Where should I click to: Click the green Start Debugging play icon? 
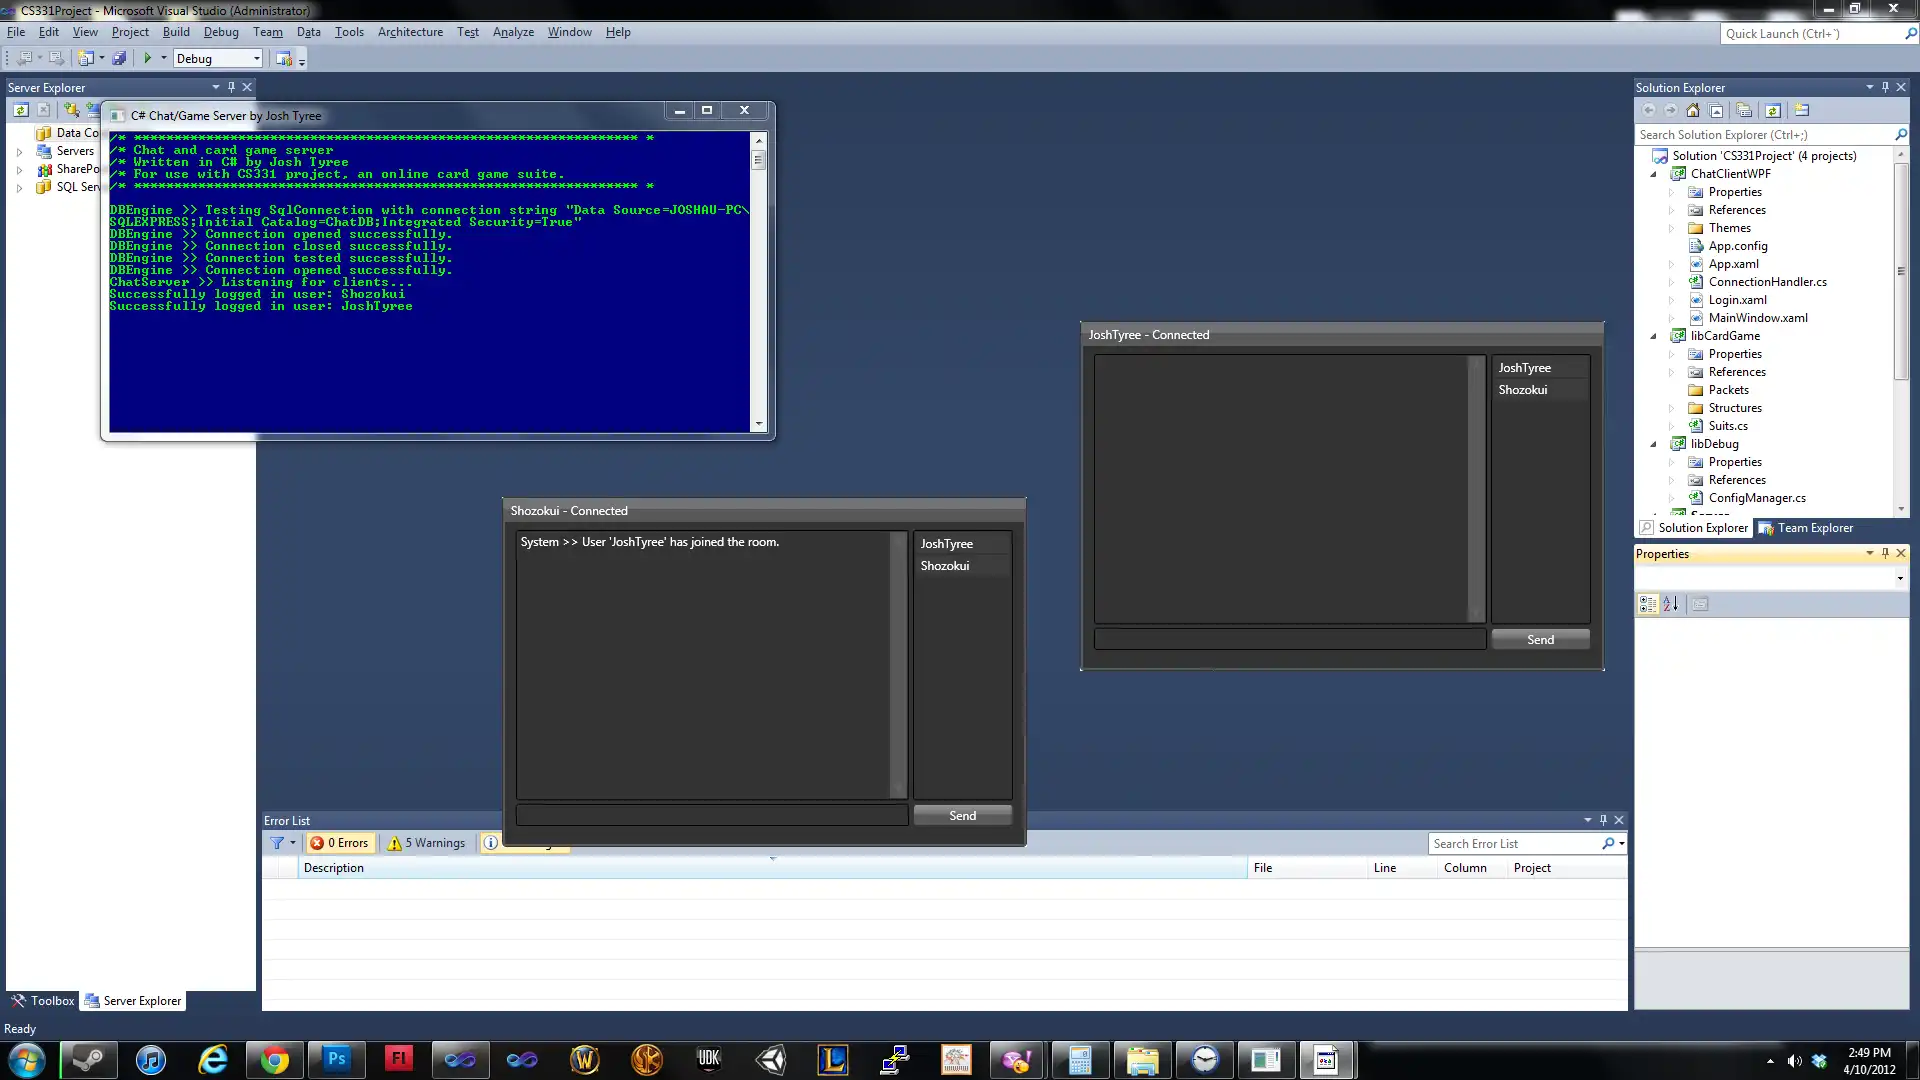pyautogui.click(x=147, y=58)
